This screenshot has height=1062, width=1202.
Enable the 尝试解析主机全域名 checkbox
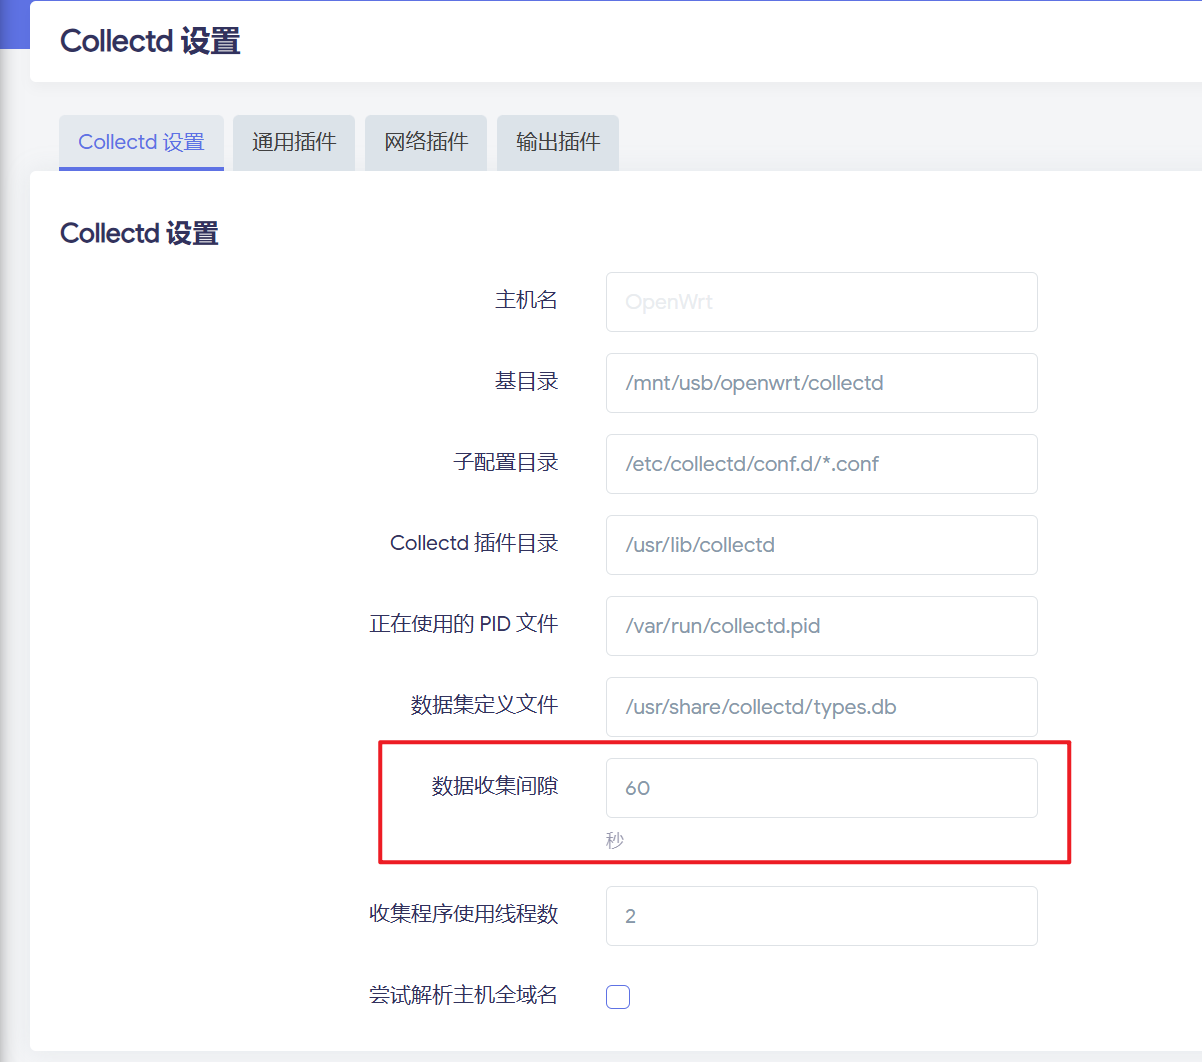tap(618, 997)
